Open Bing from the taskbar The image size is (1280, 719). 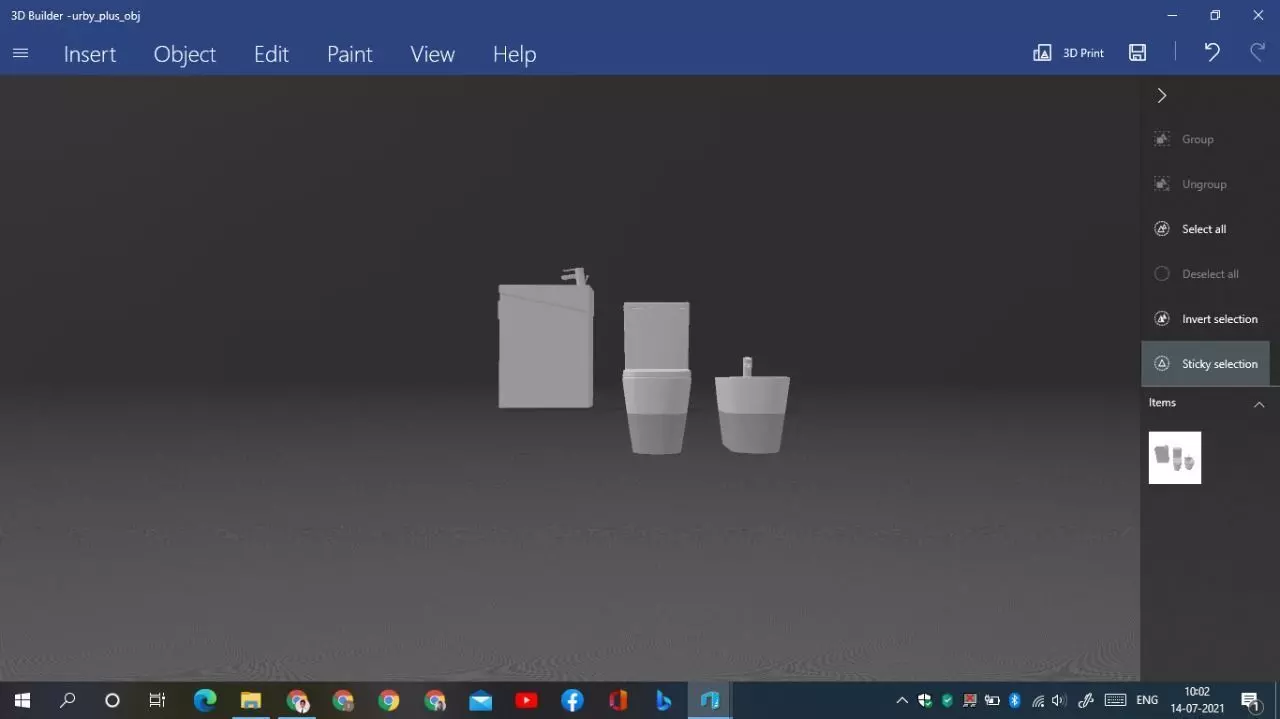664,700
